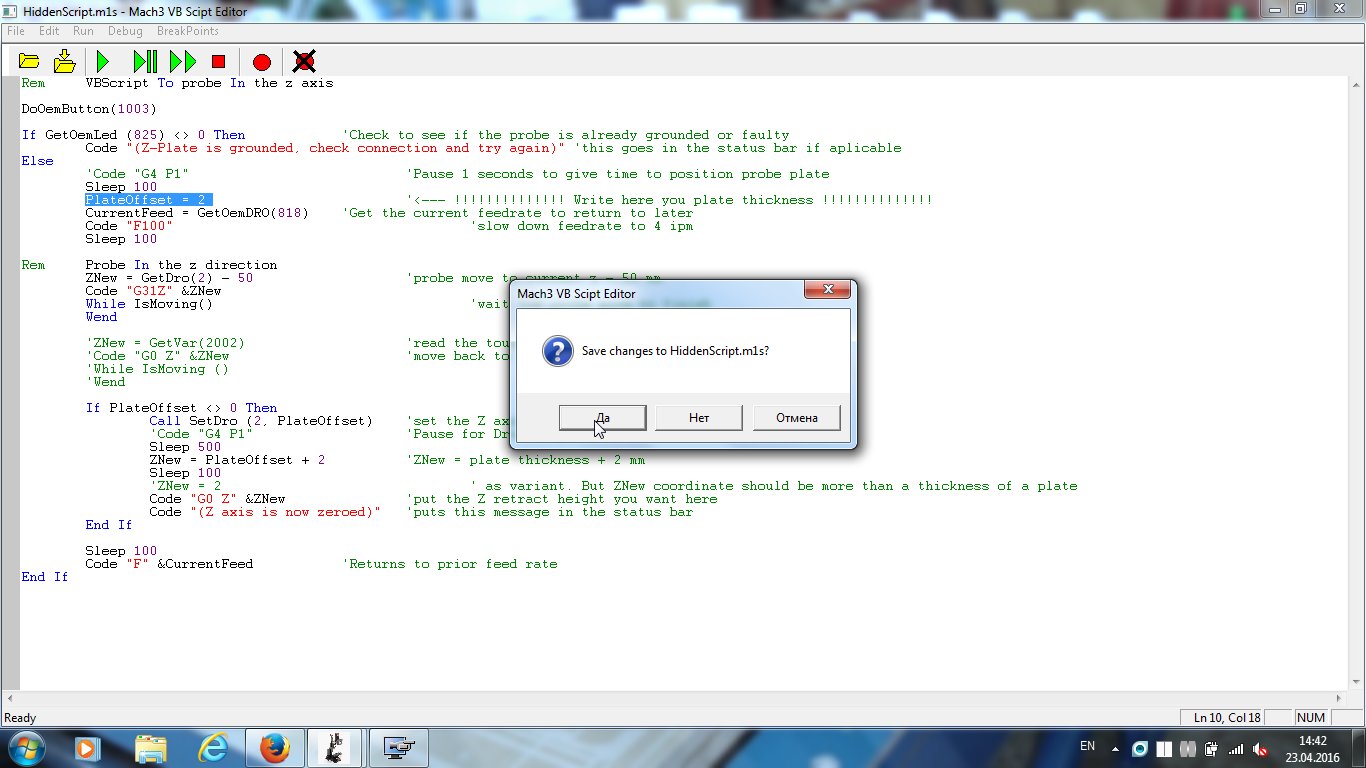Click the string "(Z axis is now zeroed)"

[286, 512]
